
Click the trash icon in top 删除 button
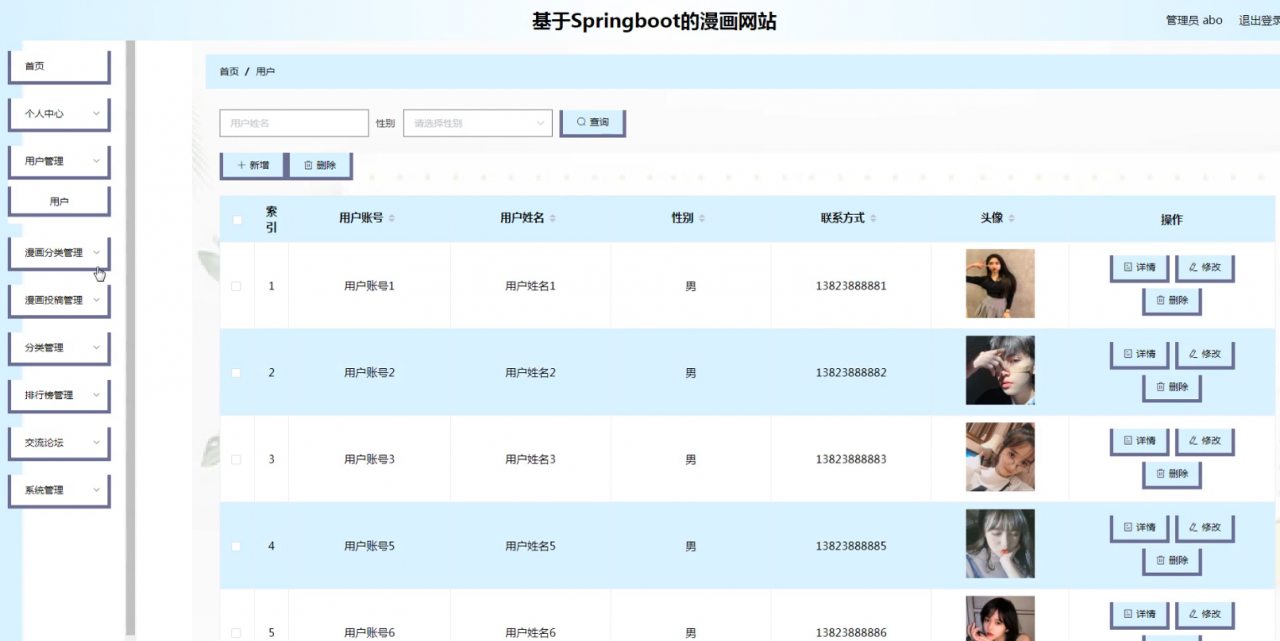point(308,165)
